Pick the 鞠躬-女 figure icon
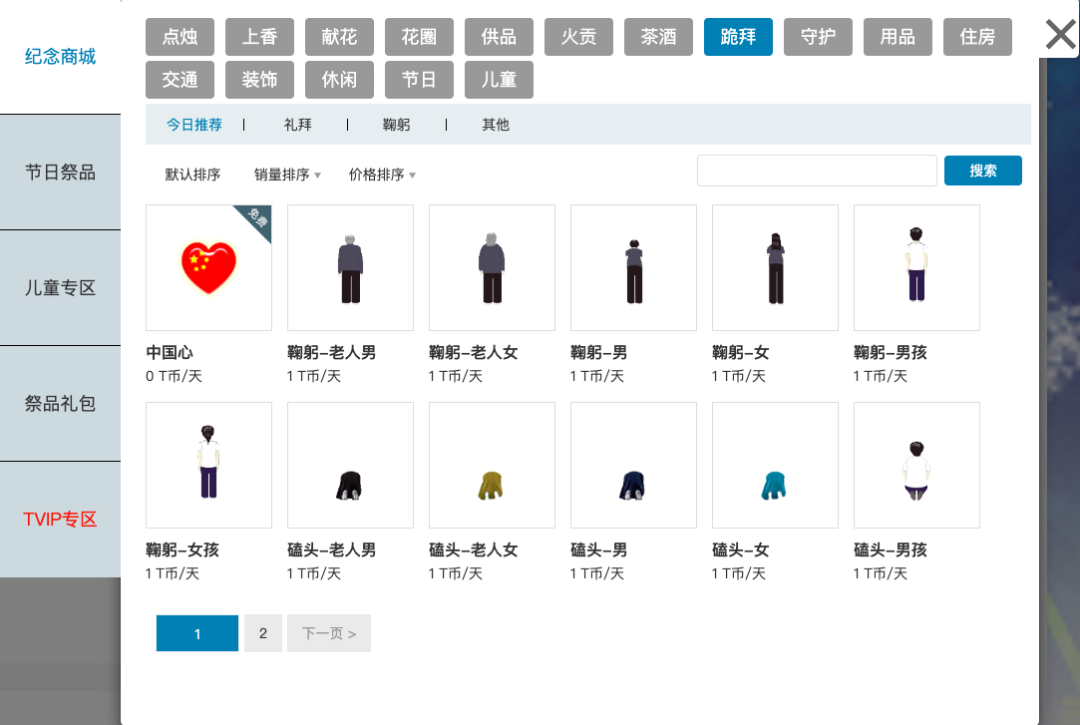Screen dimensions: 1080x725 pyautogui.click(x=775, y=267)
